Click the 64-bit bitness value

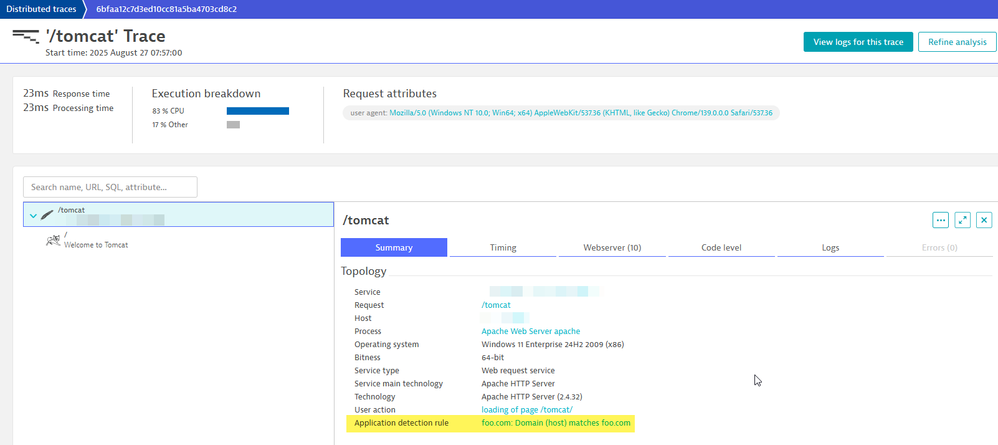click(493, 357)
